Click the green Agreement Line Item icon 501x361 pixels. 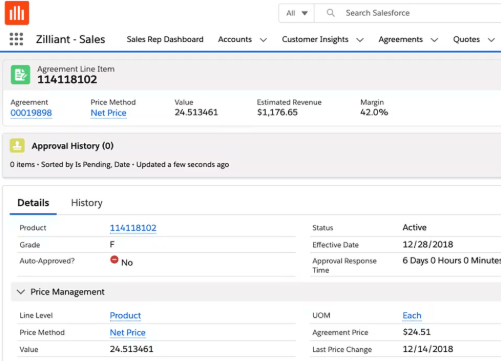pyautogui.click(x=20, y=74)
